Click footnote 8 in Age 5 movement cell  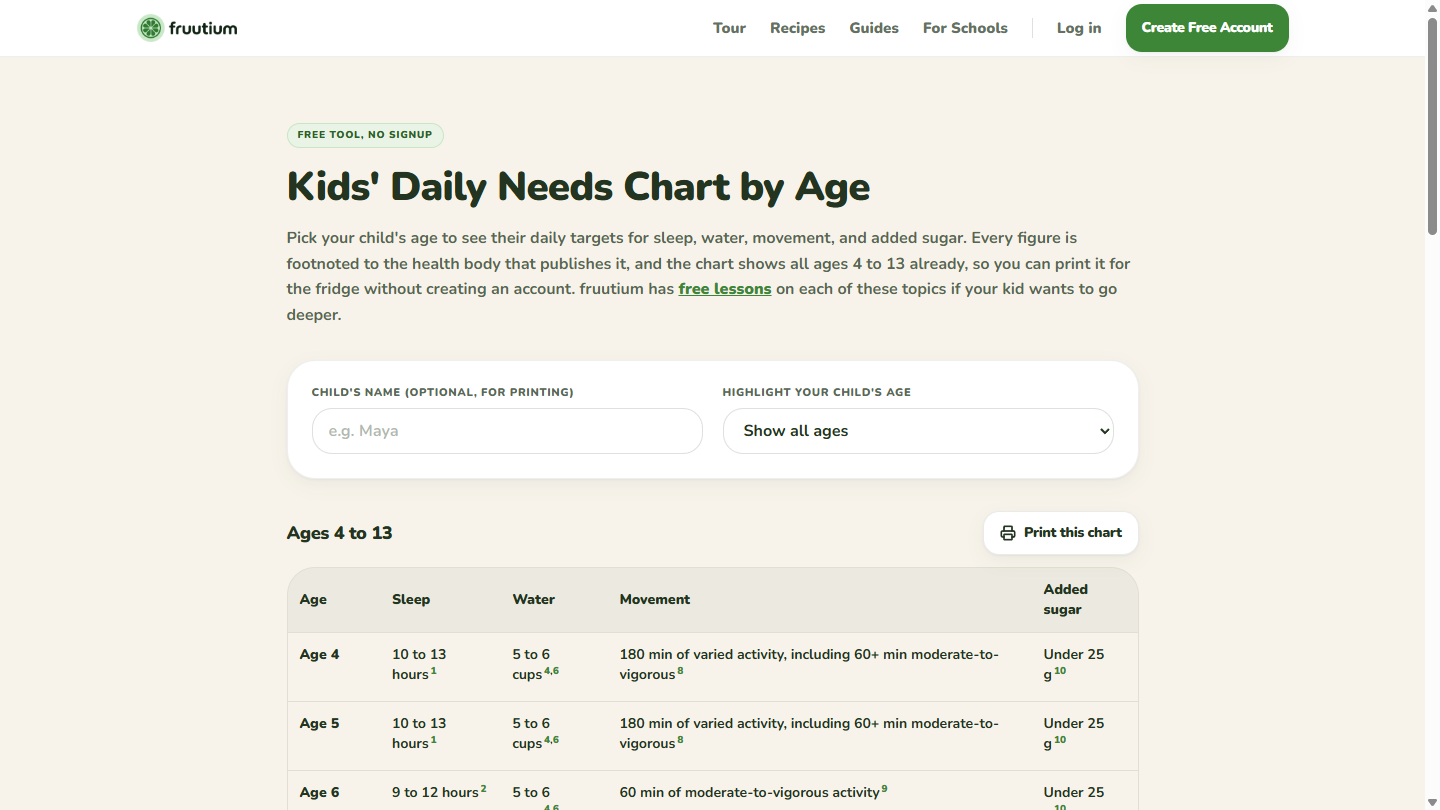click(681, 740)
